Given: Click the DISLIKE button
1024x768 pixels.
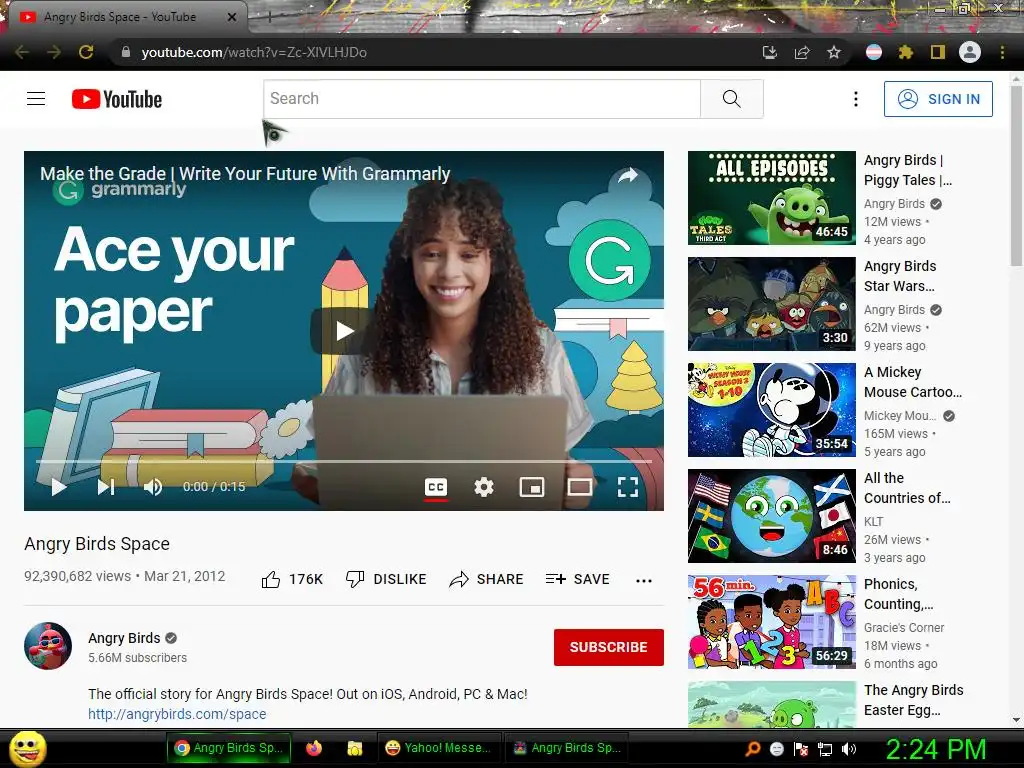Looking at the screenshot, I should click(386, 579).
